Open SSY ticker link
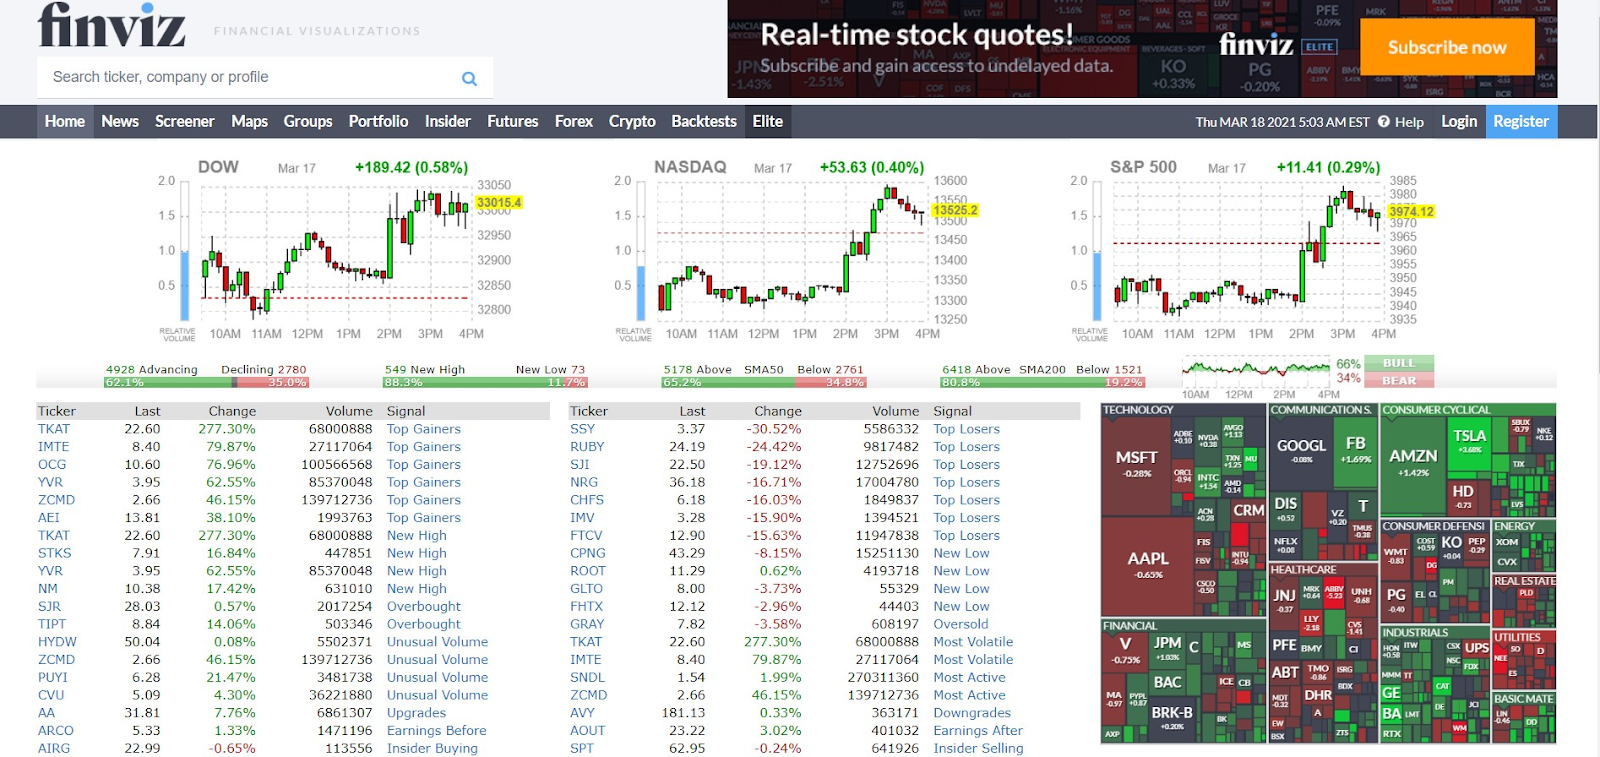This screenshot has height=757, width=1600. coord(583,429)
